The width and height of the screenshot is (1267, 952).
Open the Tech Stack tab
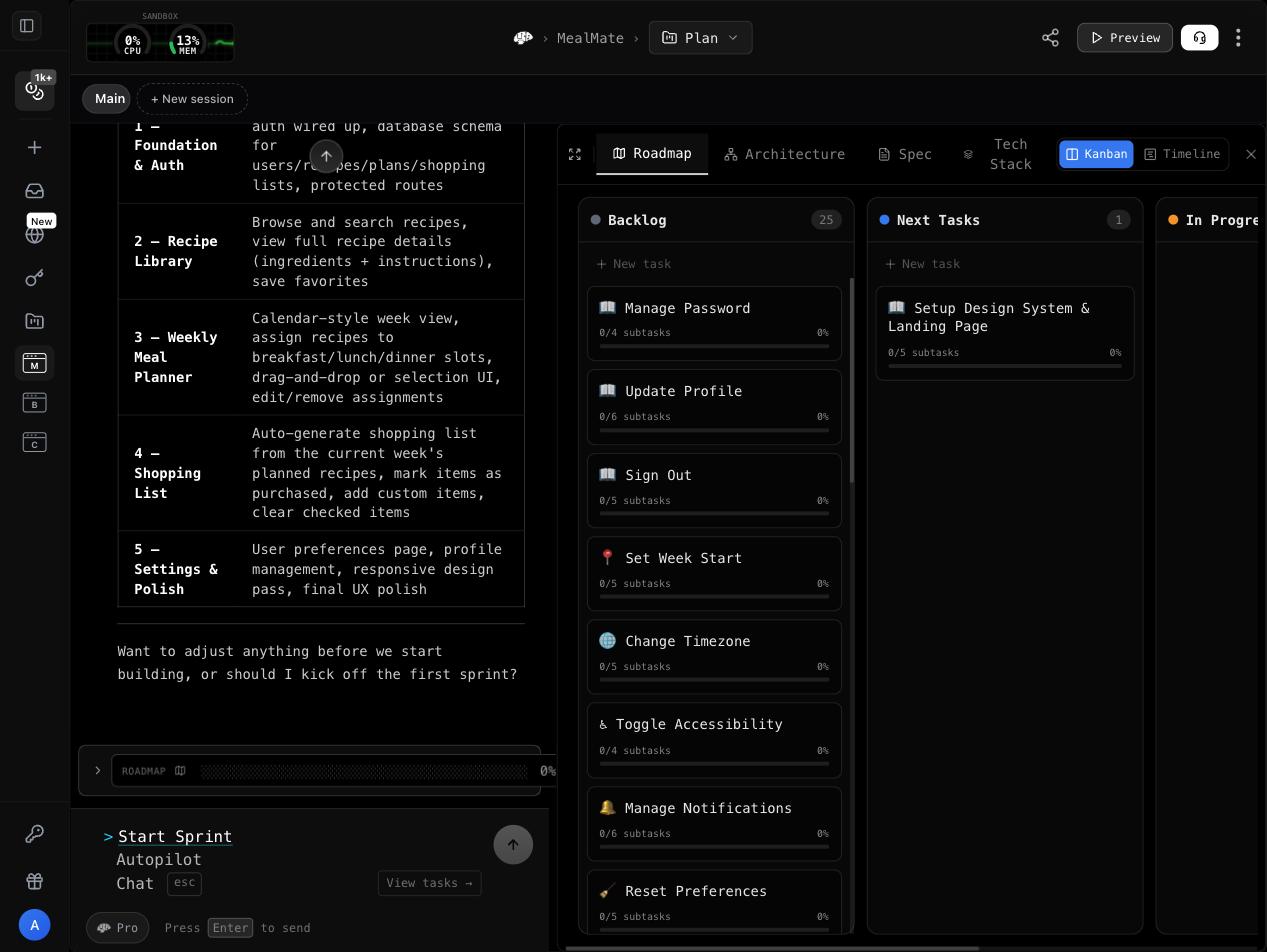tap(999, 154)
